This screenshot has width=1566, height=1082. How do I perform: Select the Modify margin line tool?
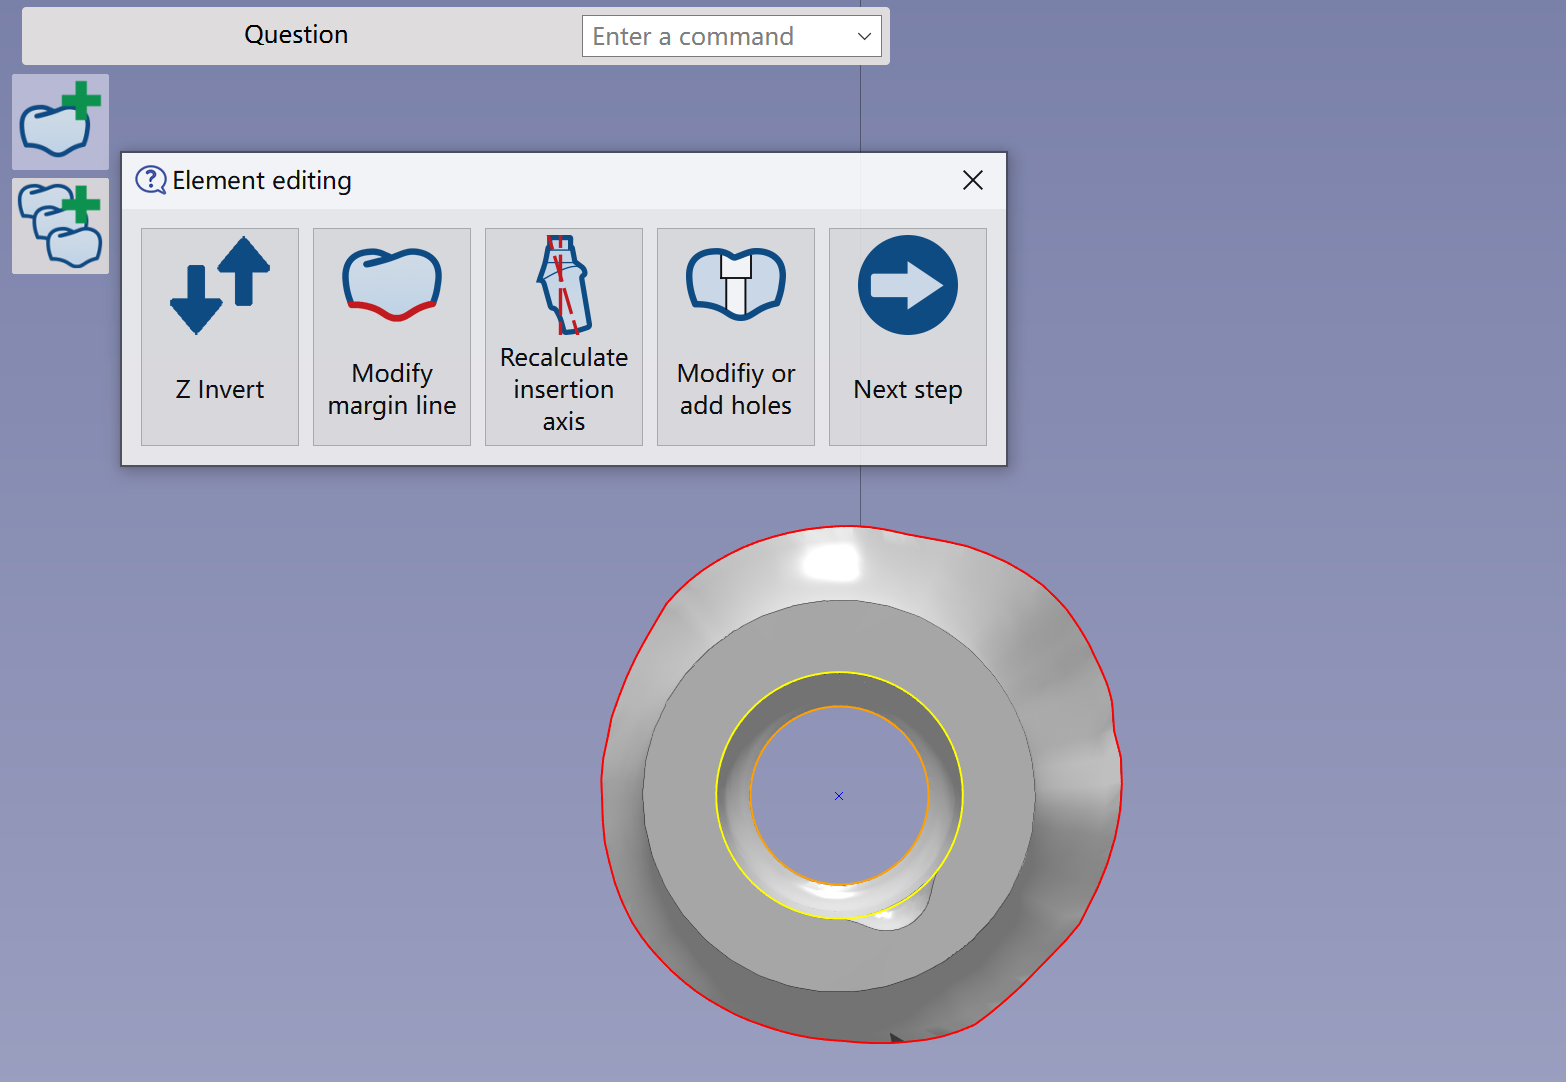[392, 337]
